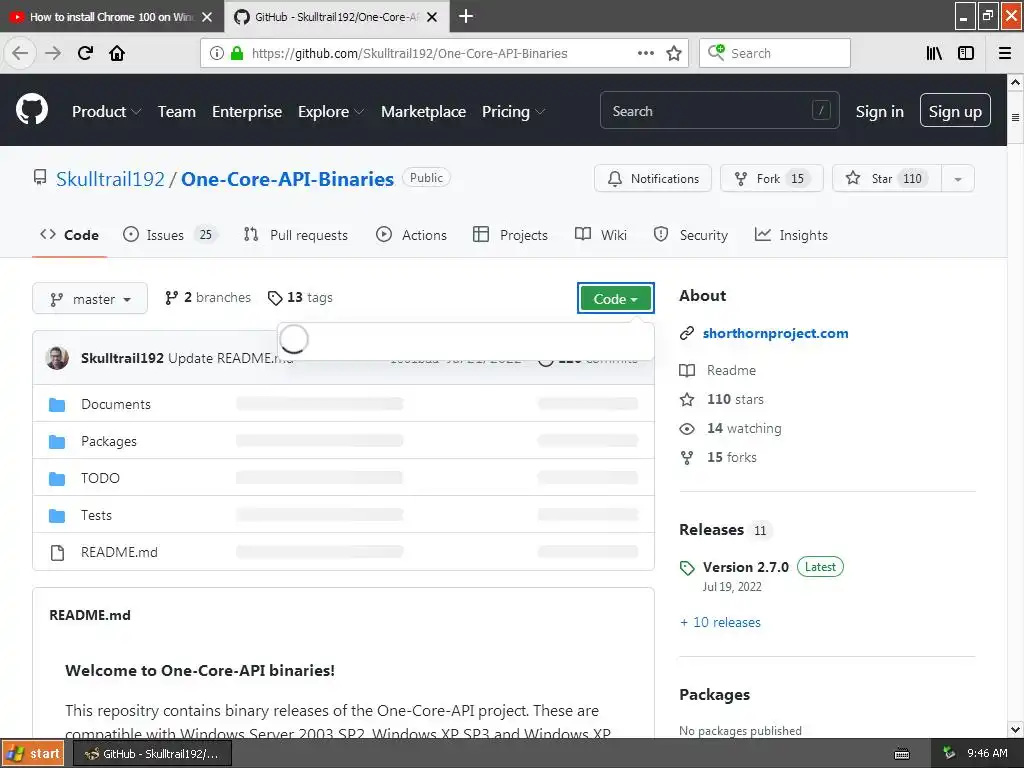View the 110 stars link
The image size is (1024, 768).
pos(722,399)
